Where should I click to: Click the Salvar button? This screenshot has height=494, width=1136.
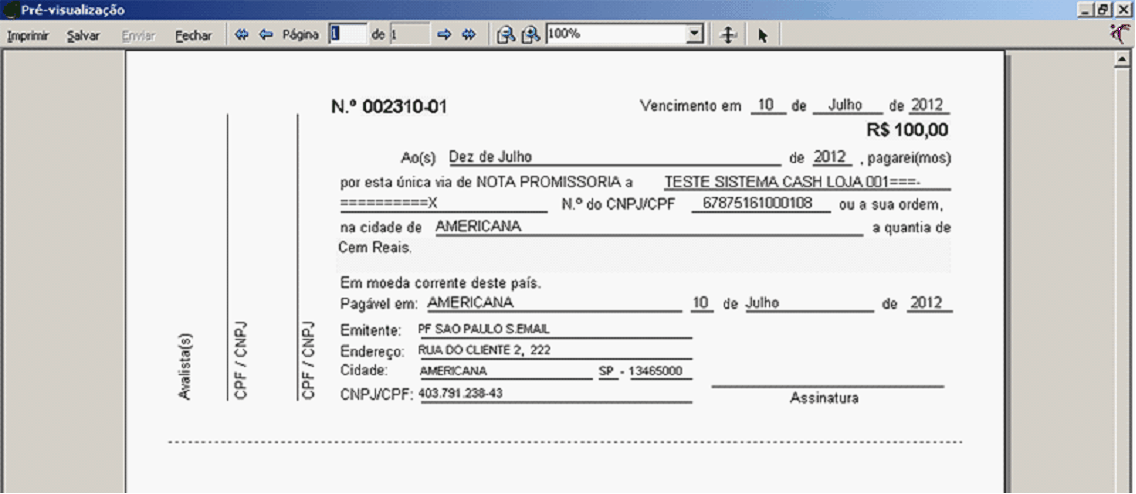[82, 35]
